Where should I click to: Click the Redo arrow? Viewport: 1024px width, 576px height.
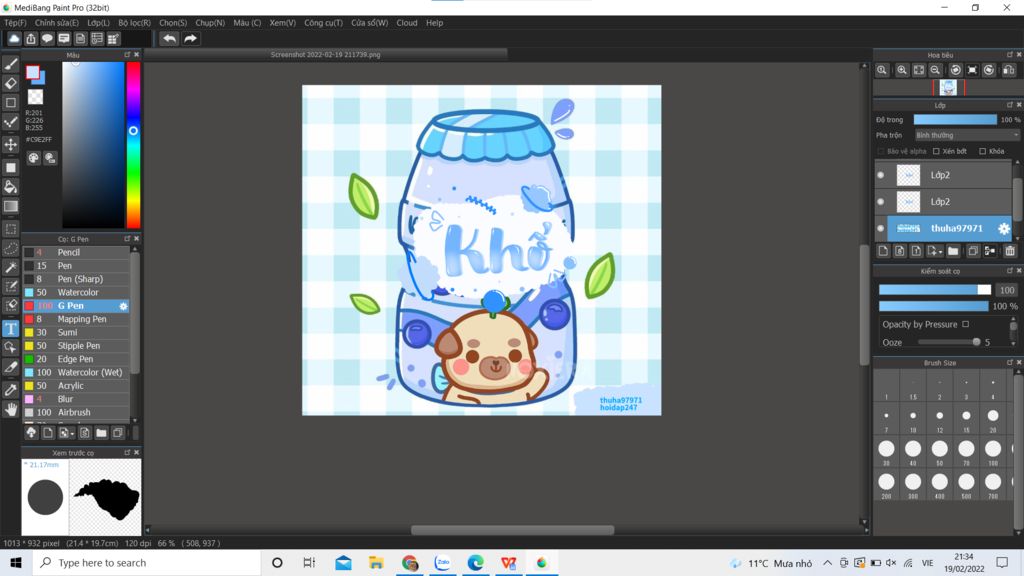(190, 39)
